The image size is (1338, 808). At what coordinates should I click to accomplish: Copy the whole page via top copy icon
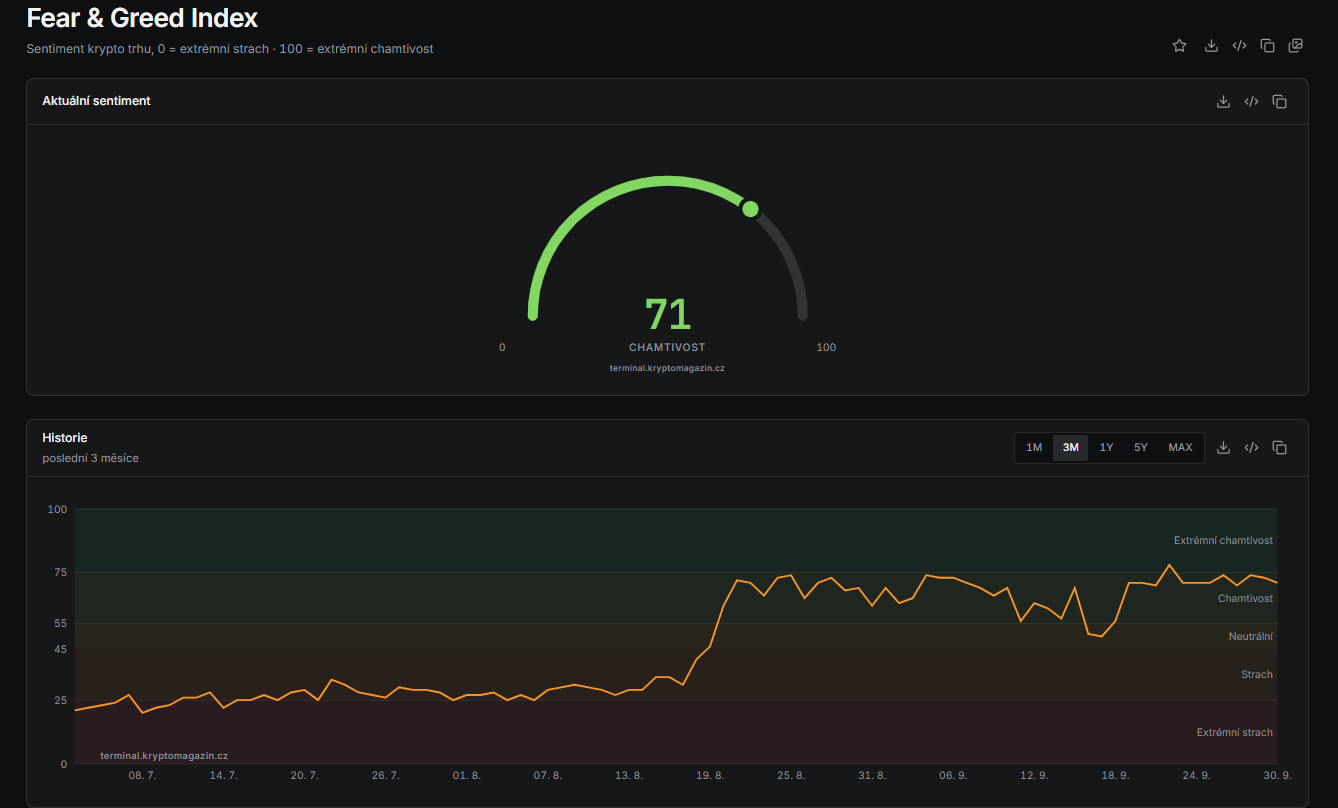coord(1267,45)
